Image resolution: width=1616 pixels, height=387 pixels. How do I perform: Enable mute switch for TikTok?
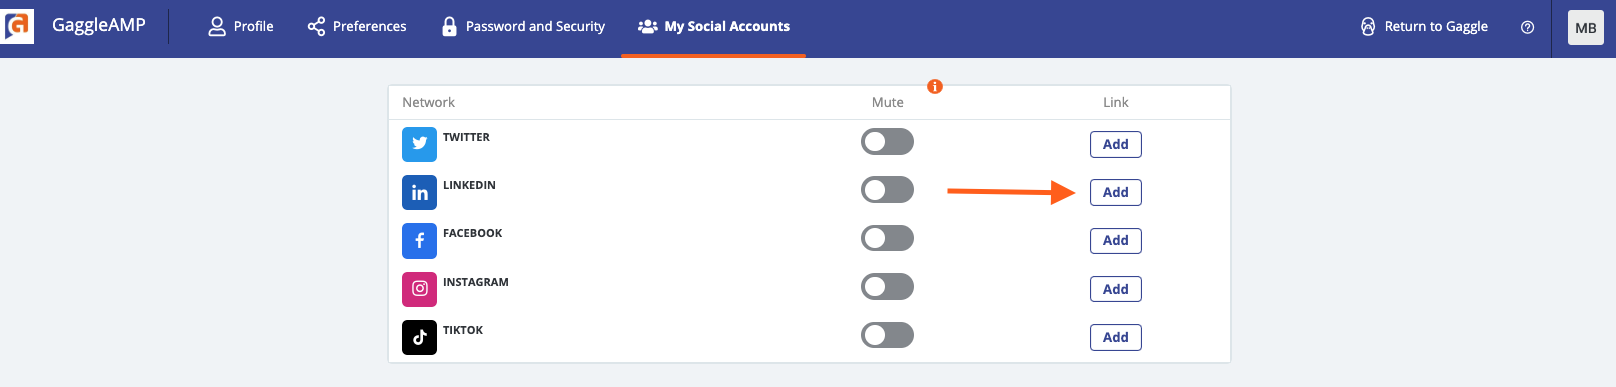coord(887,335)
